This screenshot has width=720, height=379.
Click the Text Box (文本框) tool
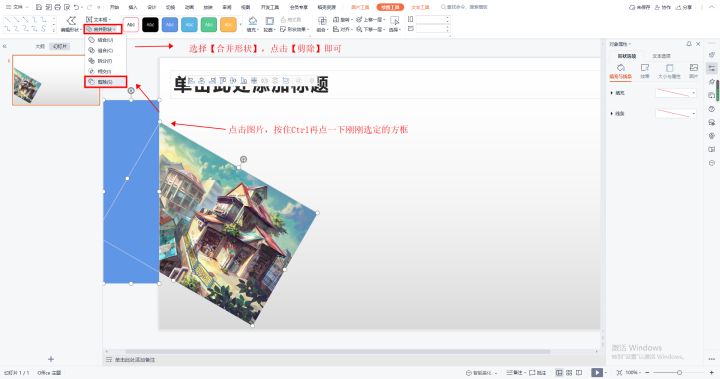[x=99, y=19]
